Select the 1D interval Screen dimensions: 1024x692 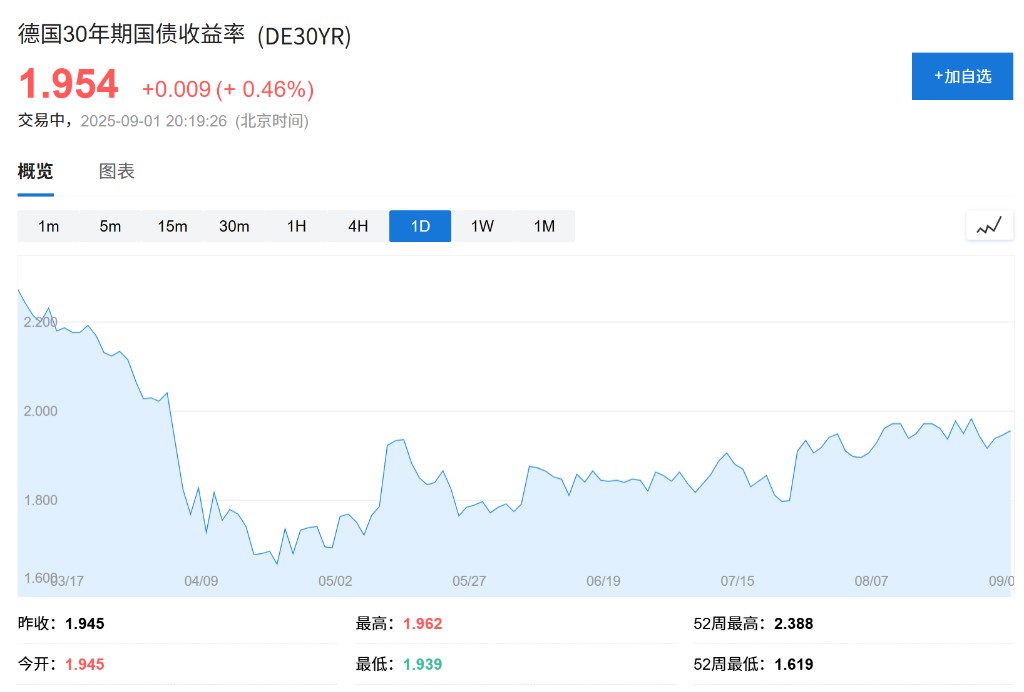420,226
